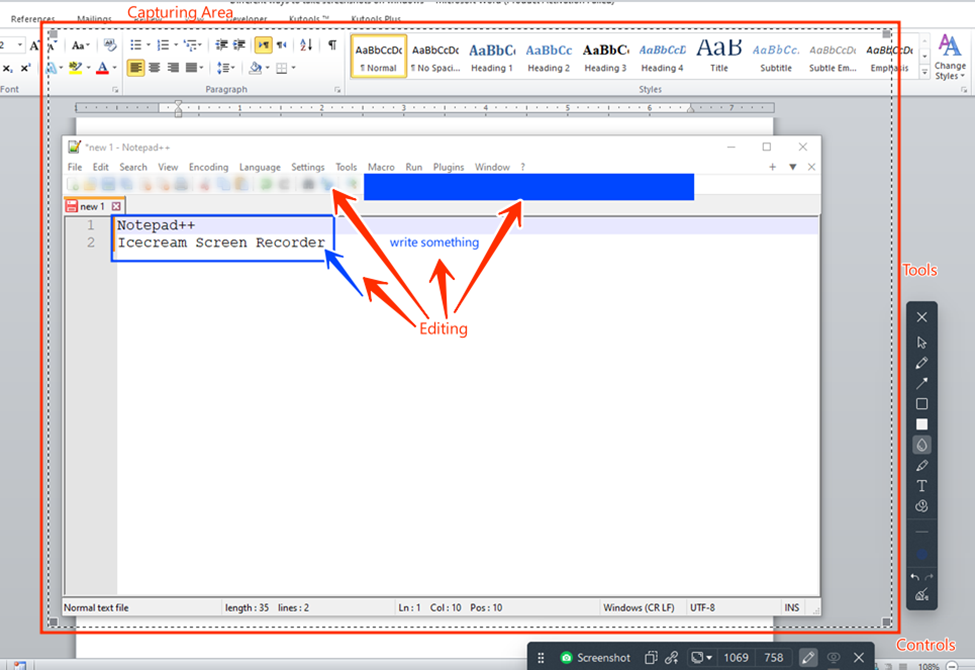Toggle Numbering list in Word ribbon
The image size is (975, 670).
click(x=163, y=45)
